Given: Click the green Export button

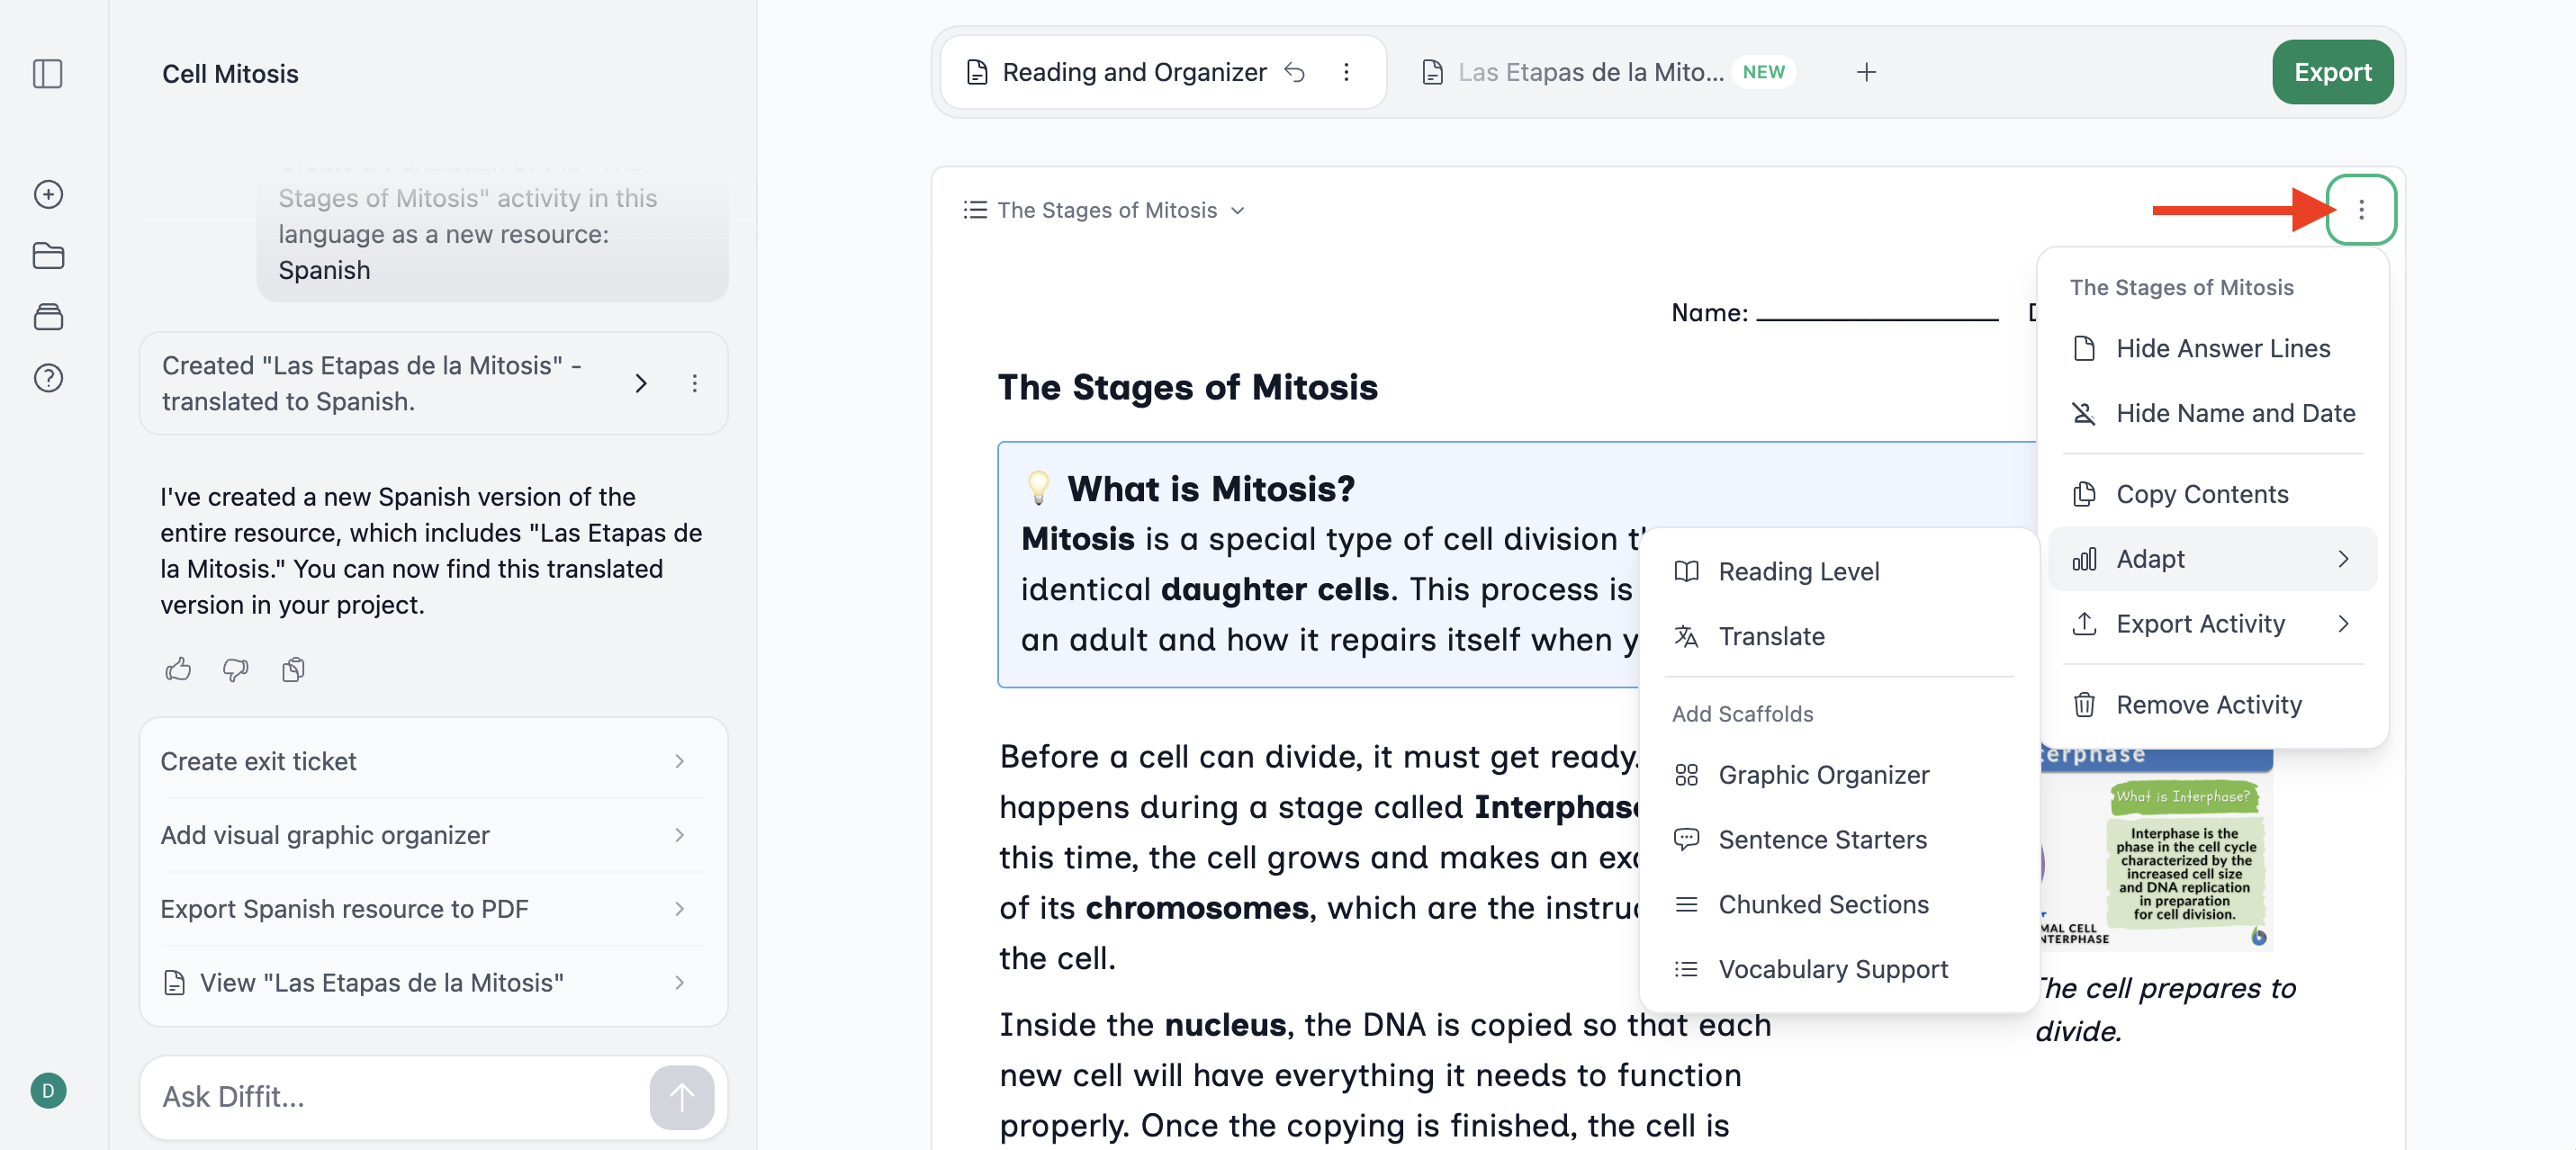Looking at the screenshot, I should click(2332, 72).
